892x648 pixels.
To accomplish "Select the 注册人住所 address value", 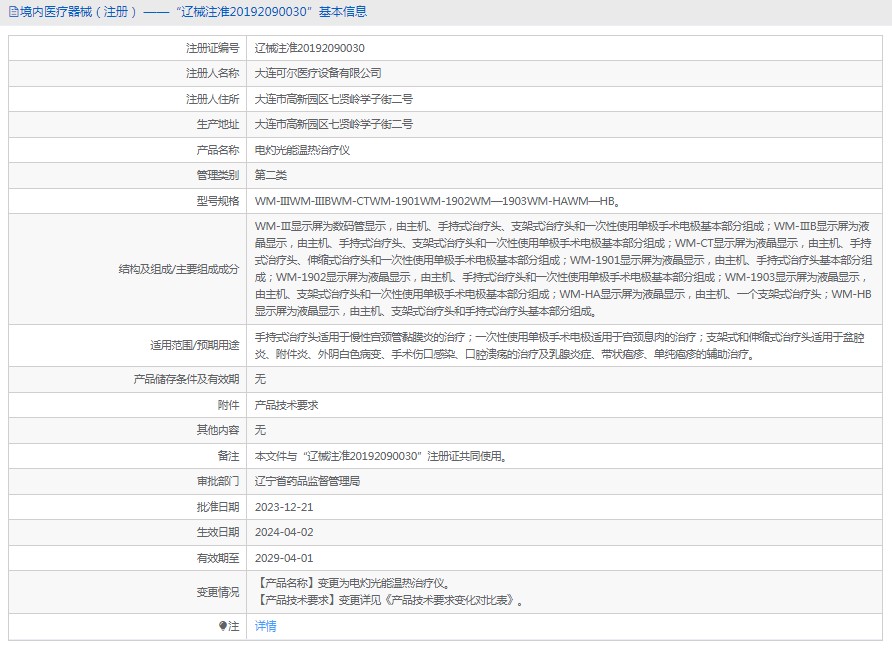I will point(333,99).
